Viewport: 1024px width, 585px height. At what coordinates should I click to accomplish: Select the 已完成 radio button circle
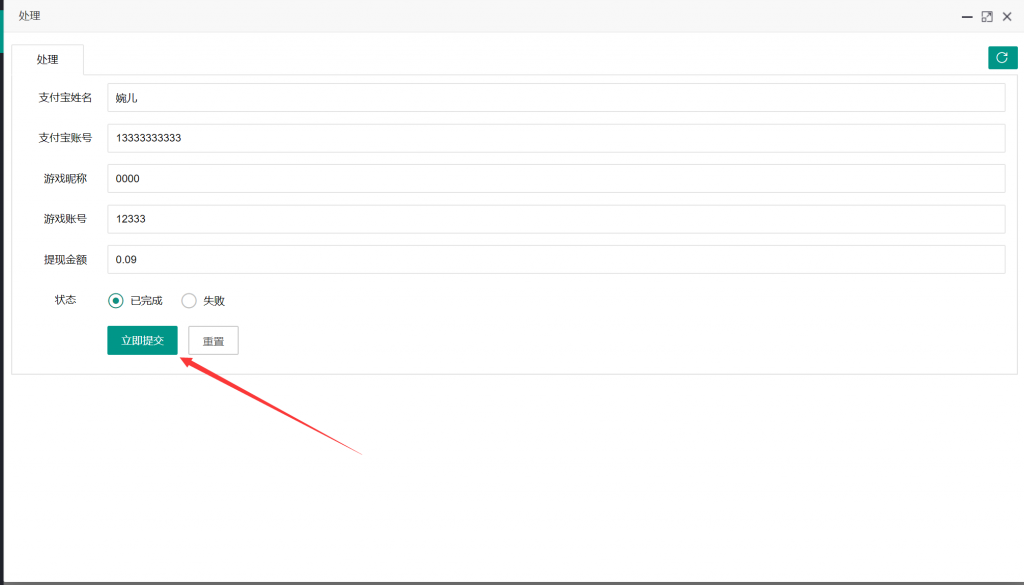tap(116, 300)
